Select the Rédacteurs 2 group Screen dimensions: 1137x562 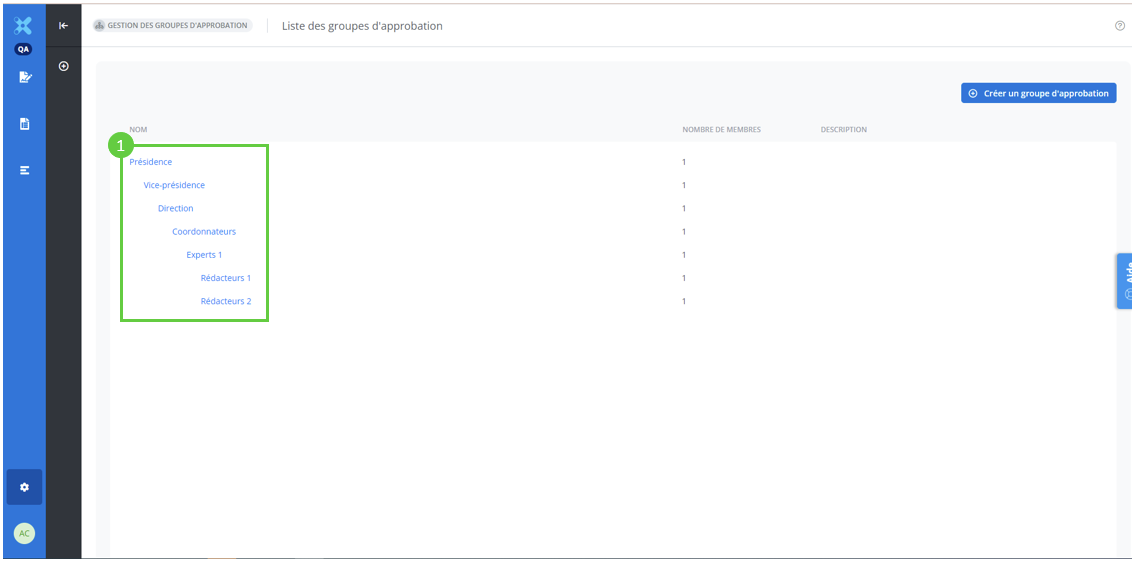[226, 301]
